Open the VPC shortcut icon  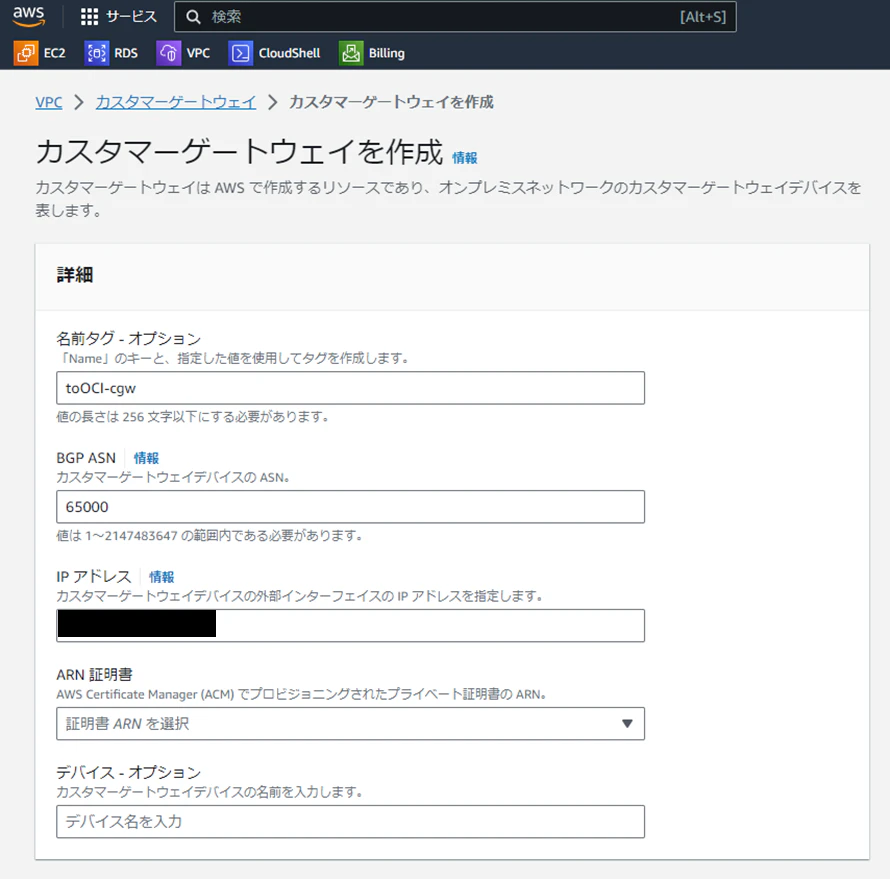(168, 53)
